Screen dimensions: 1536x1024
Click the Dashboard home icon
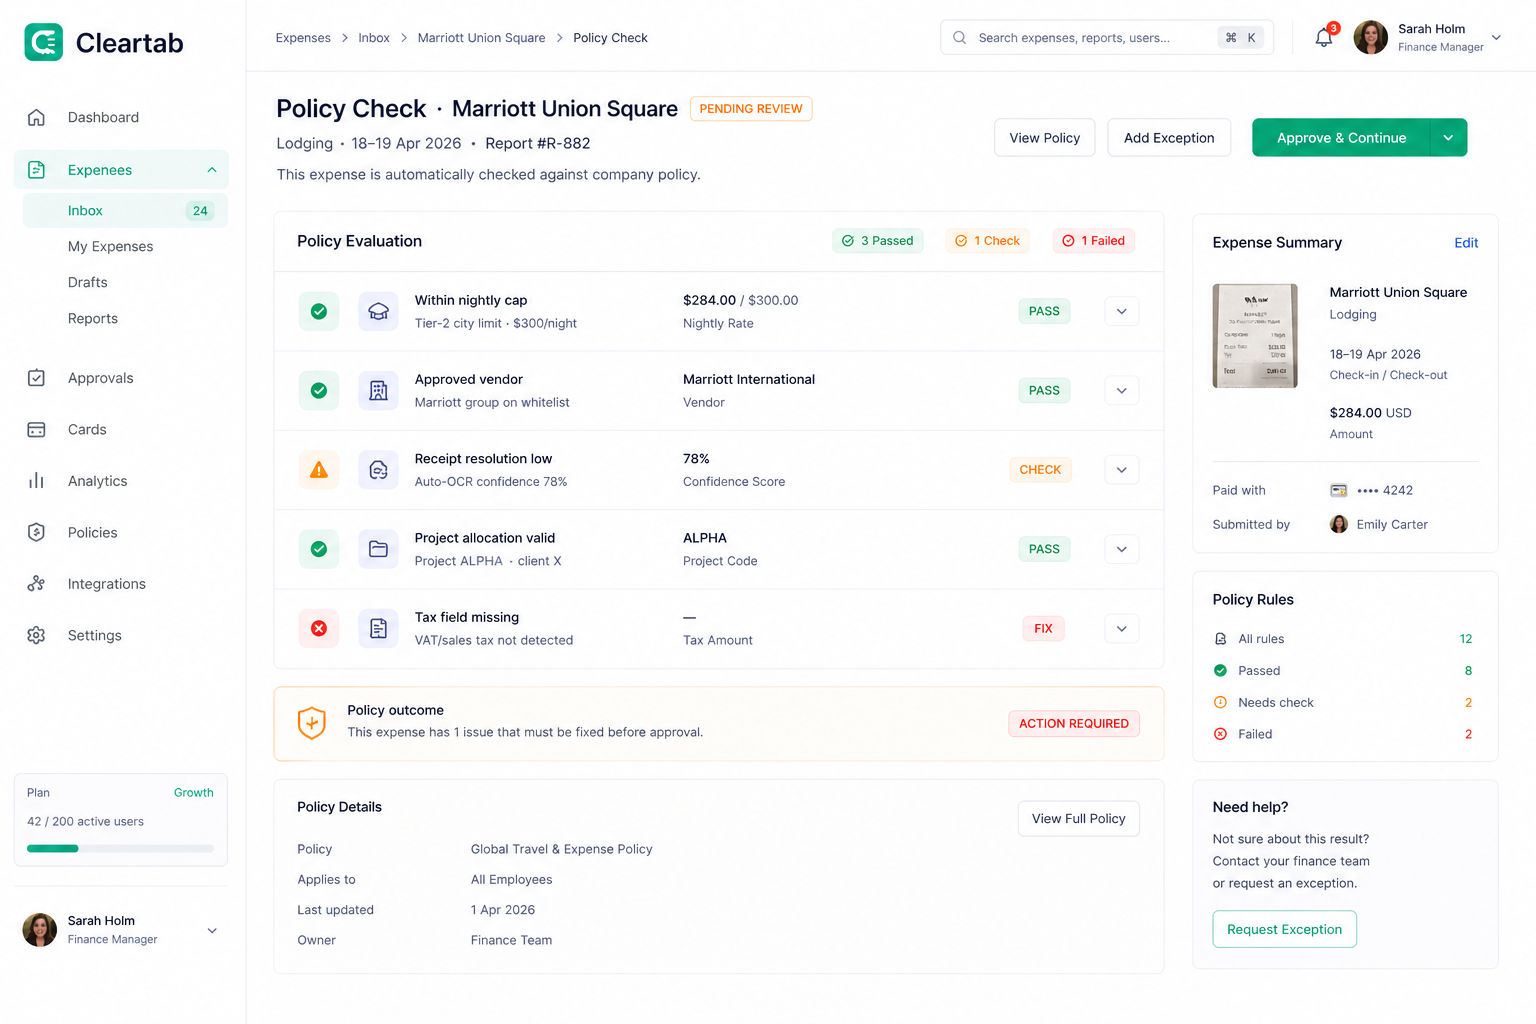tap(36, 117)
